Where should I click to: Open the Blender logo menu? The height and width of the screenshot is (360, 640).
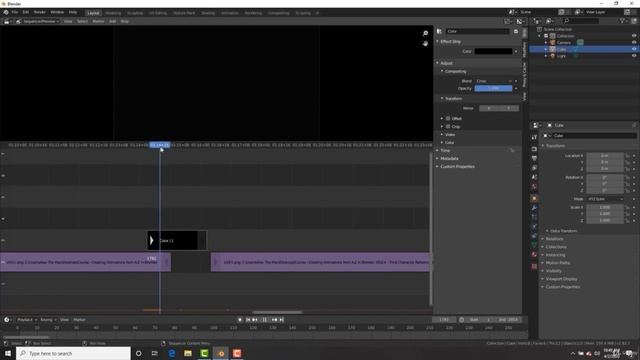(6, 12)
